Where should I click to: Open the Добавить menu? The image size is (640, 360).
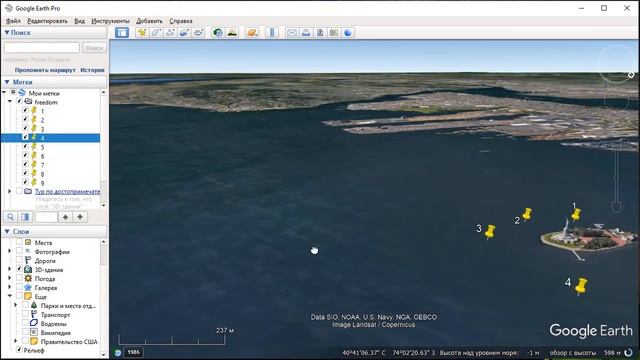pyautogui.click(x=149, y=21)
